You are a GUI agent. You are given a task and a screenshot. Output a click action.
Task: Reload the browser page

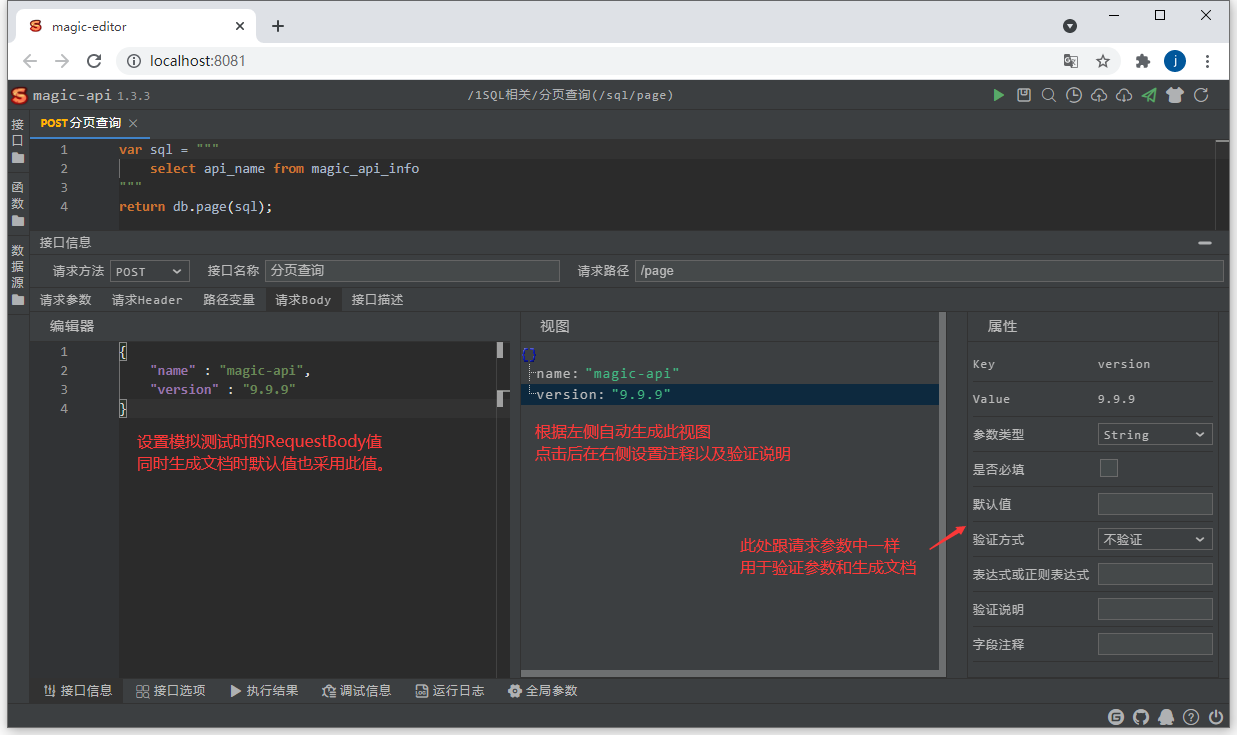[94, 61]
